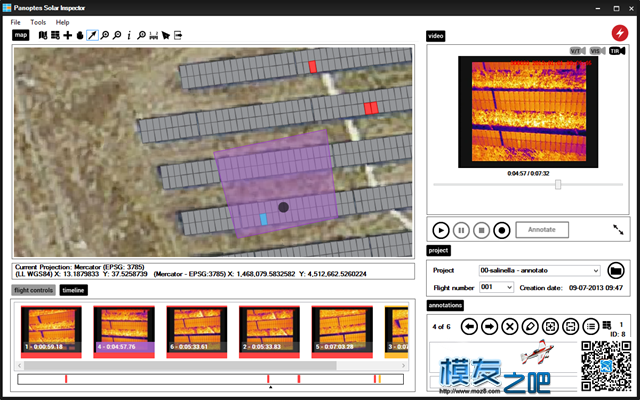640x400 pixels.
Task: Open the Project dropdown list
Action: 540,270
